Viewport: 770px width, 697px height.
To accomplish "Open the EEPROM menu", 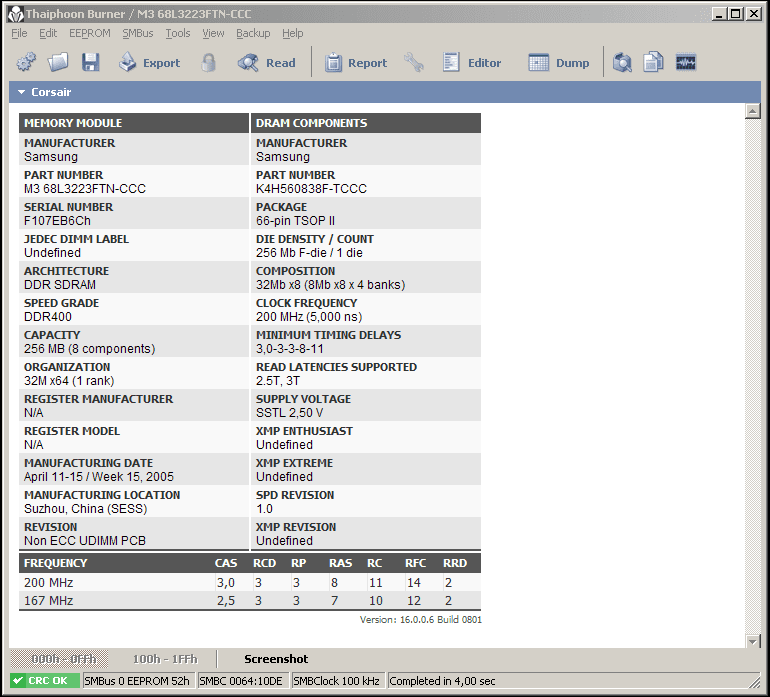I will point(90,33).
